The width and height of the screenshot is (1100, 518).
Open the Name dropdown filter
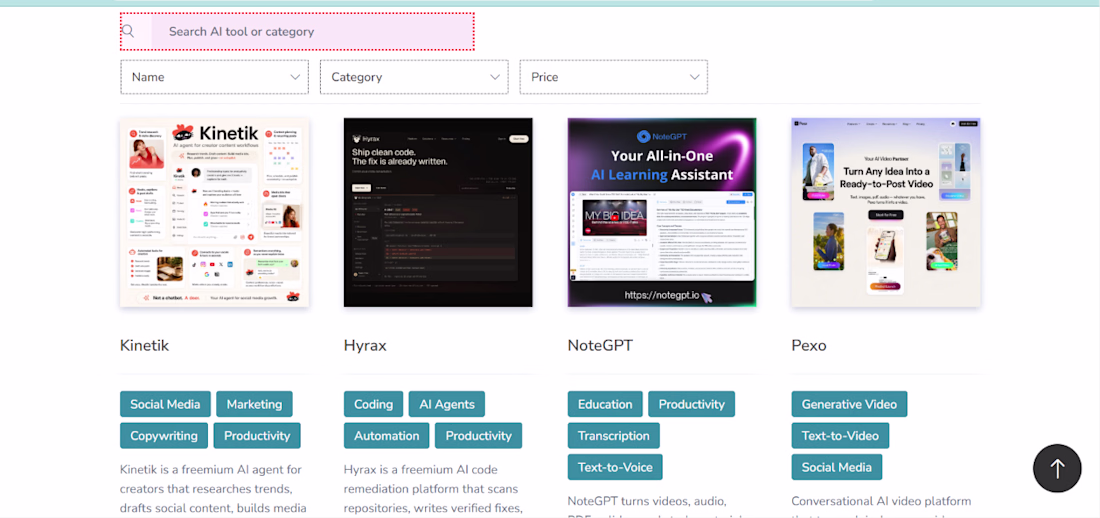[x=215, y=77]
